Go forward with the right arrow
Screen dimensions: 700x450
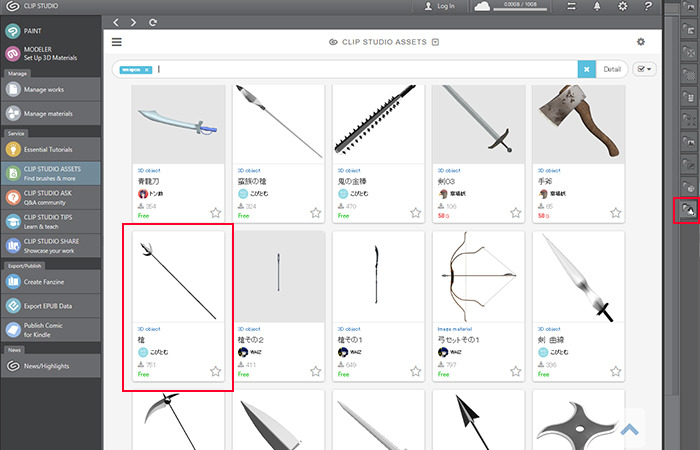tap(133, 22)
